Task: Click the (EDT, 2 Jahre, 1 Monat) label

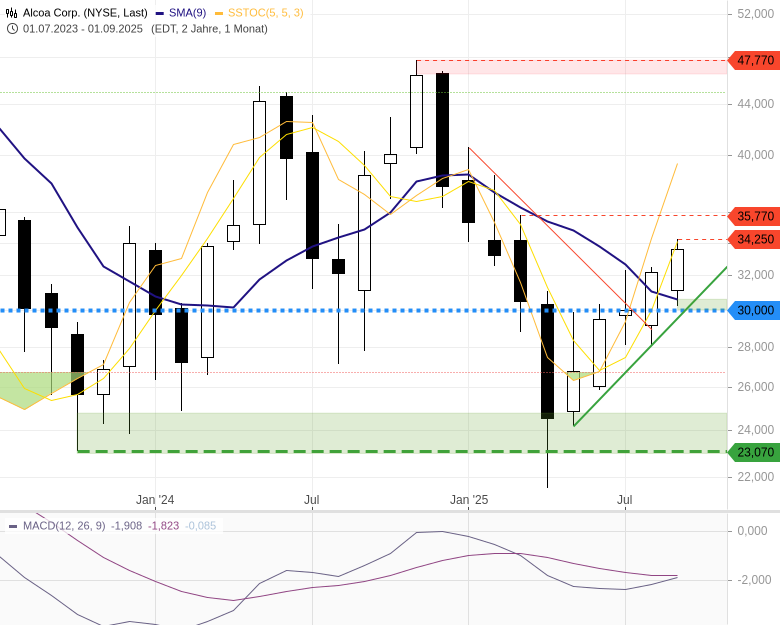Action: (x=209, y=29)
